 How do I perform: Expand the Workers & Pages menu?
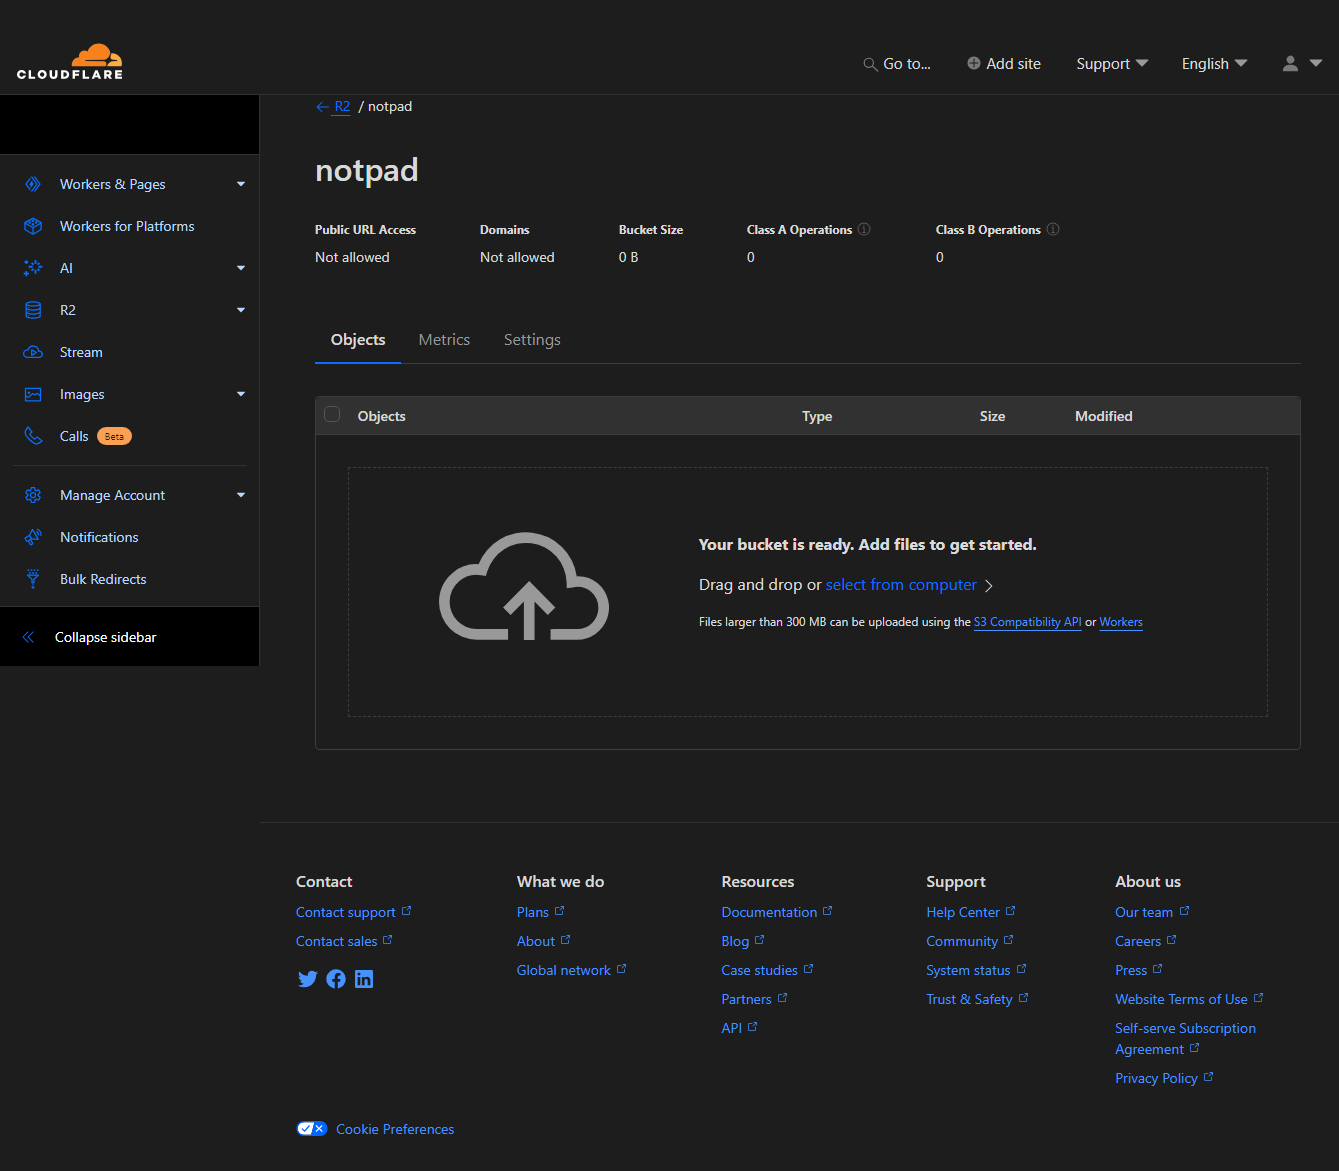tap(240, 184)
